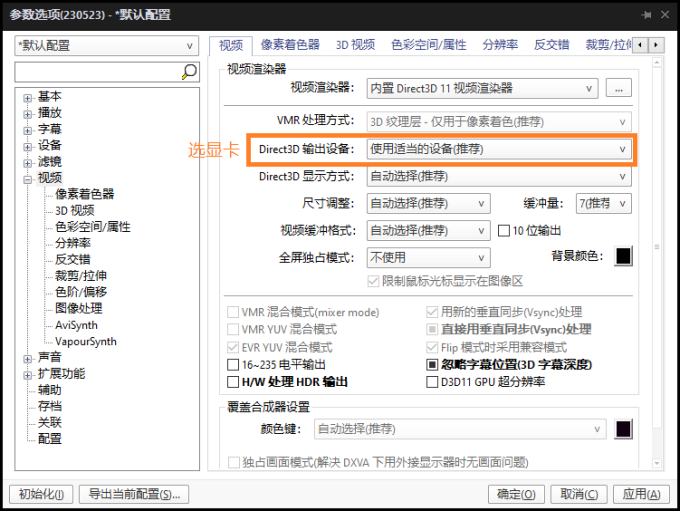
Task: Click the 确定(O) button
Action: (516, 494)
